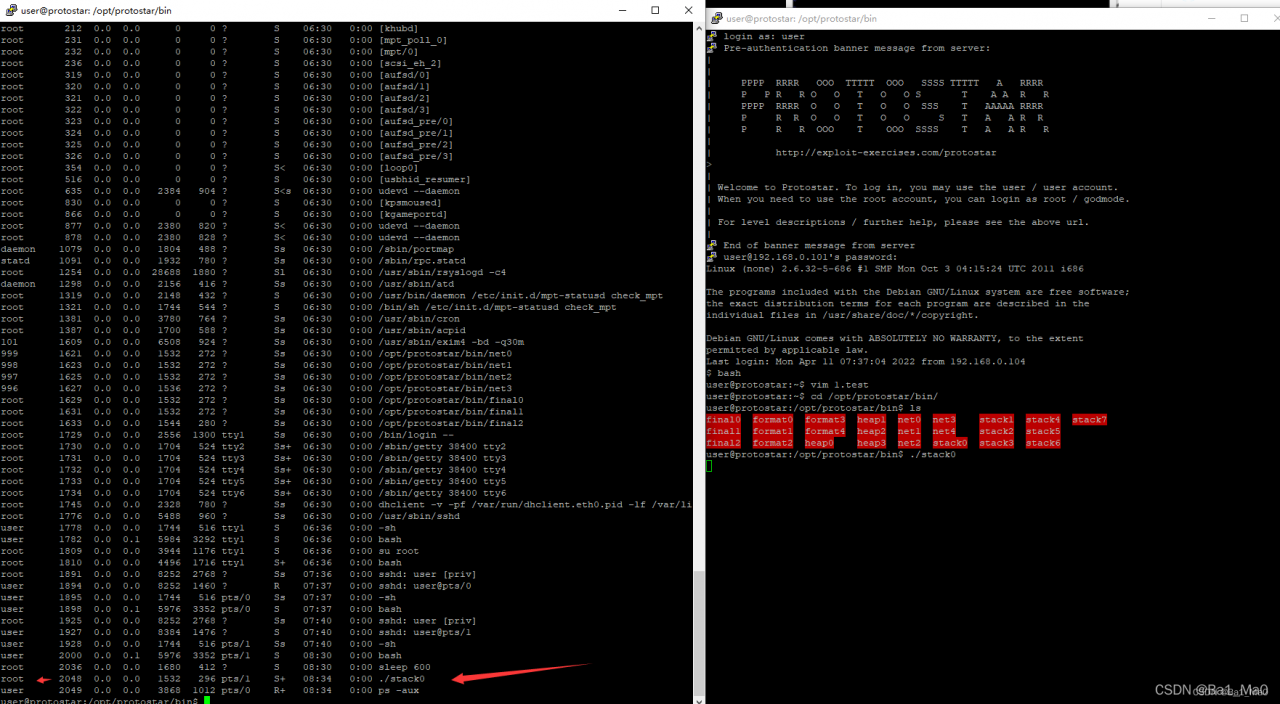Click 'format0' in the ls output

tap(773, 420)
